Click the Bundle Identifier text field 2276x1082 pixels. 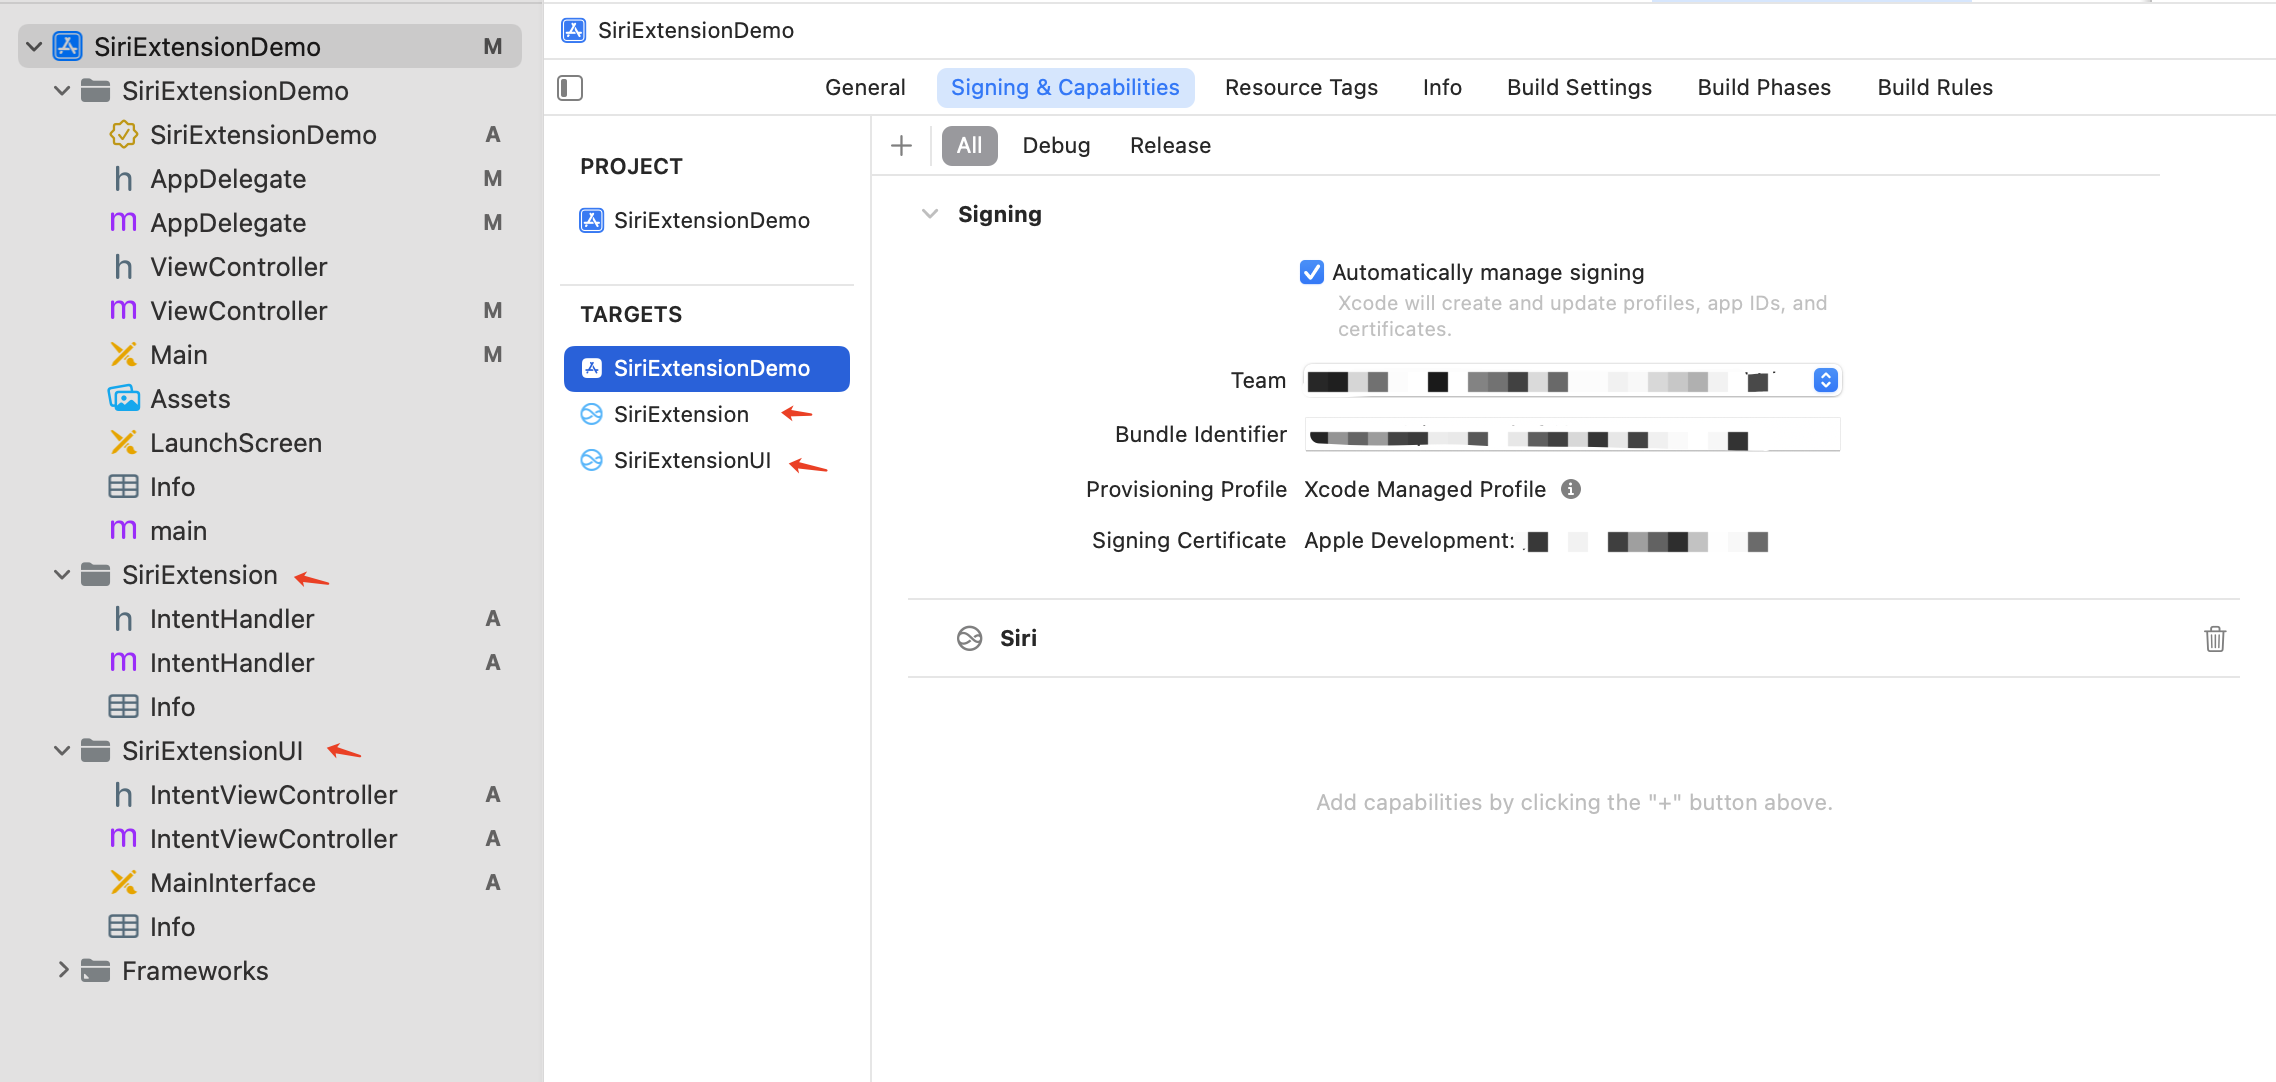coord(1571,435)
